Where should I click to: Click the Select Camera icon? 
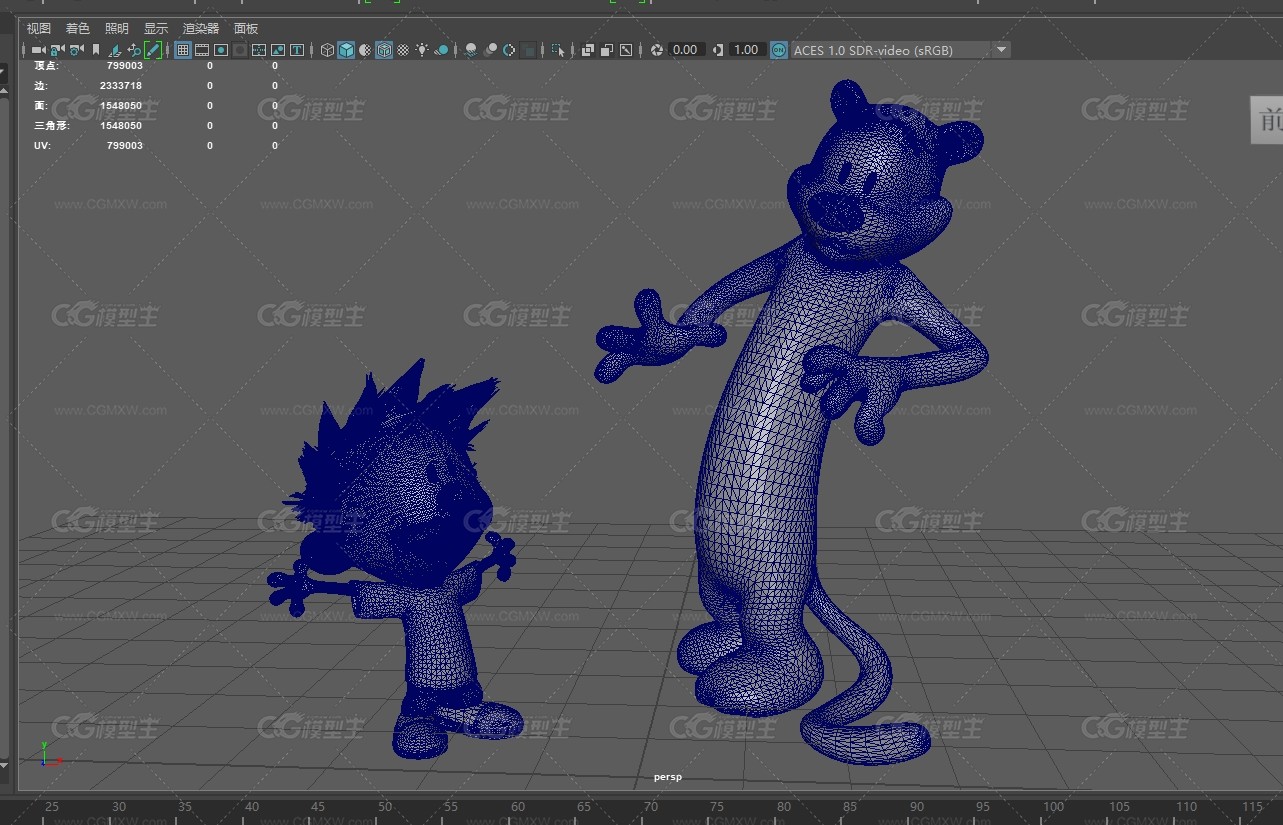coord(38,49)
